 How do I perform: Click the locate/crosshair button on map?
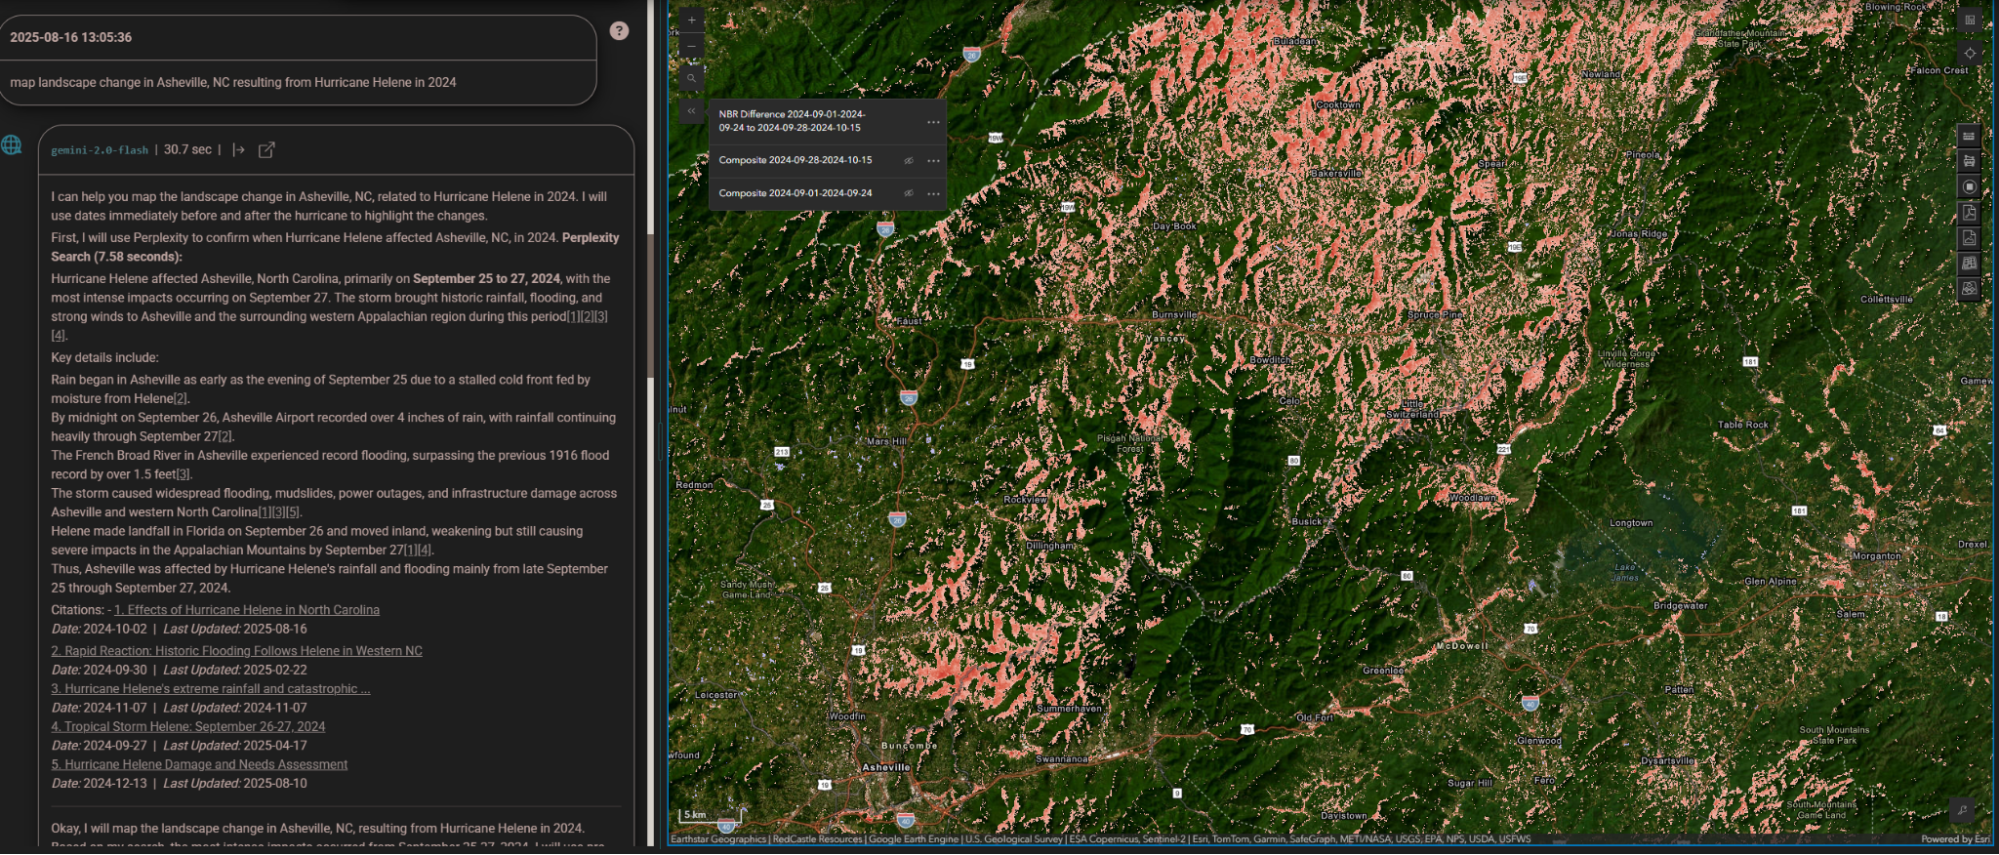tap(1970, 53)
